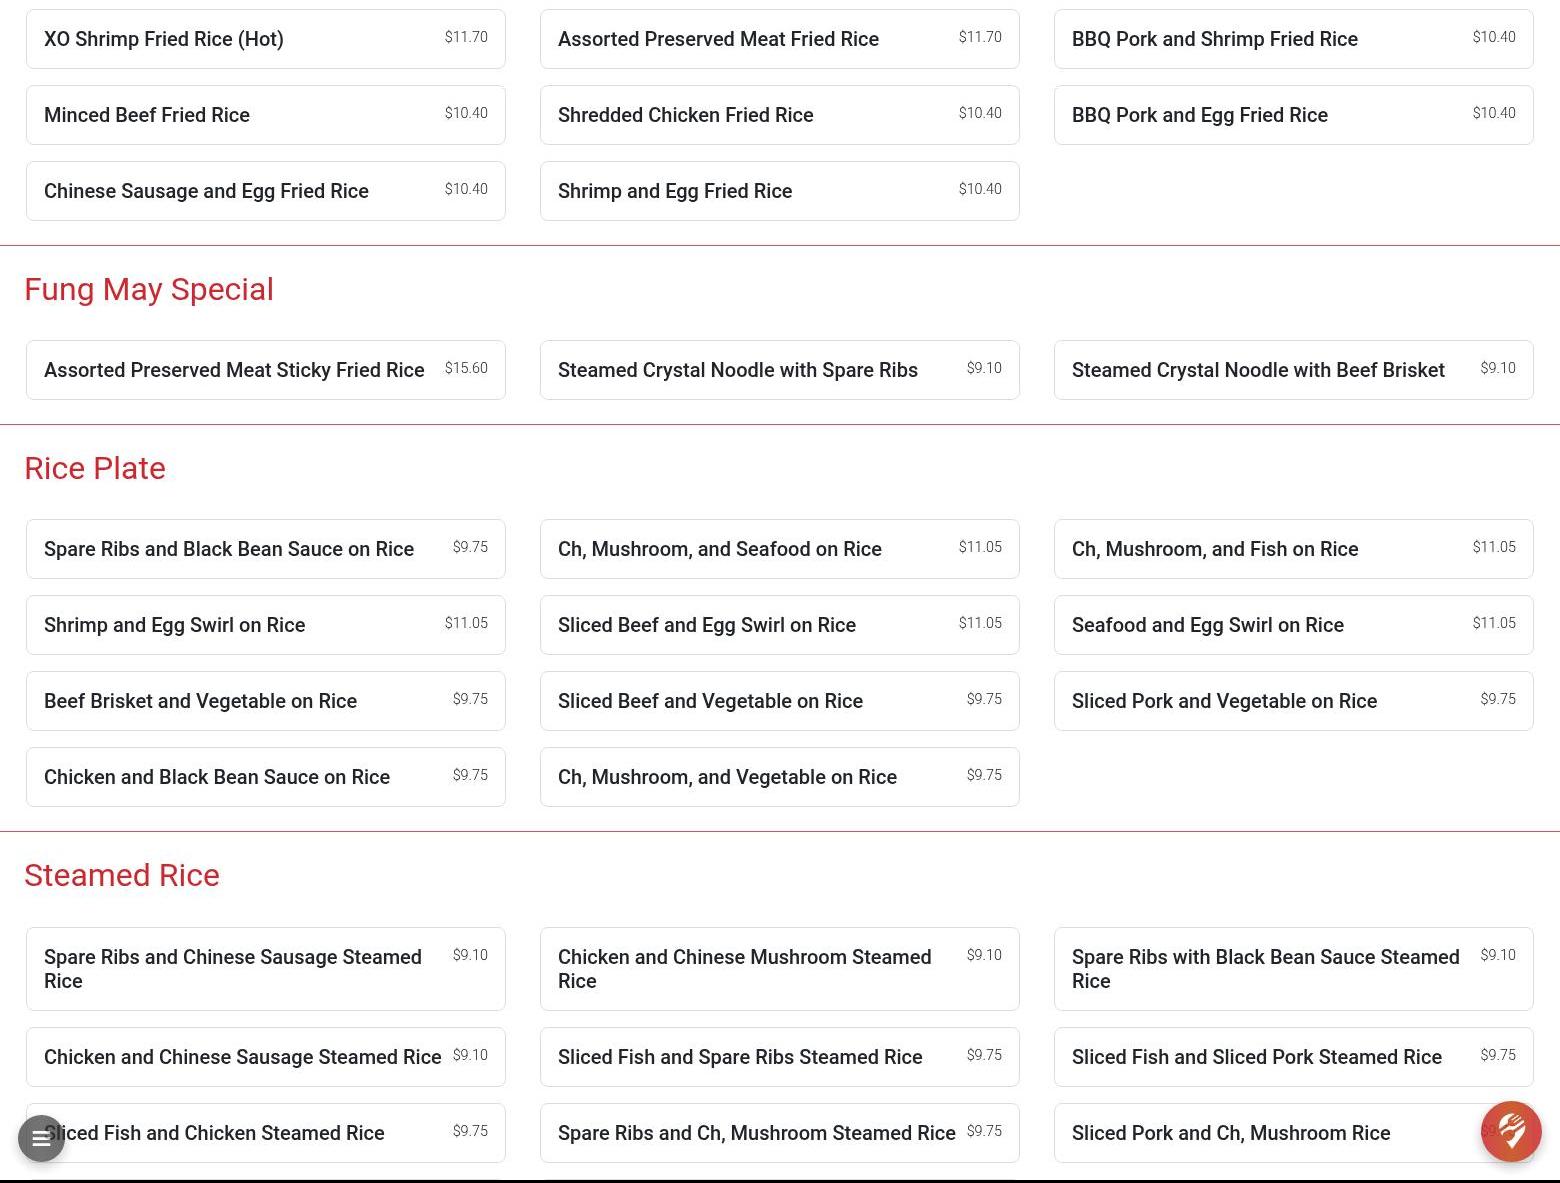
Task: Choose Steamed Crystal Noodle with Spare Ribs
Action: (x=779, y=370)
